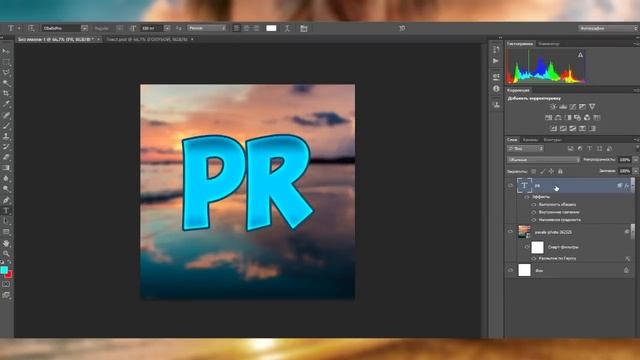
Task: Click histogram cached data warning triangle
Action: coord(580,55)
